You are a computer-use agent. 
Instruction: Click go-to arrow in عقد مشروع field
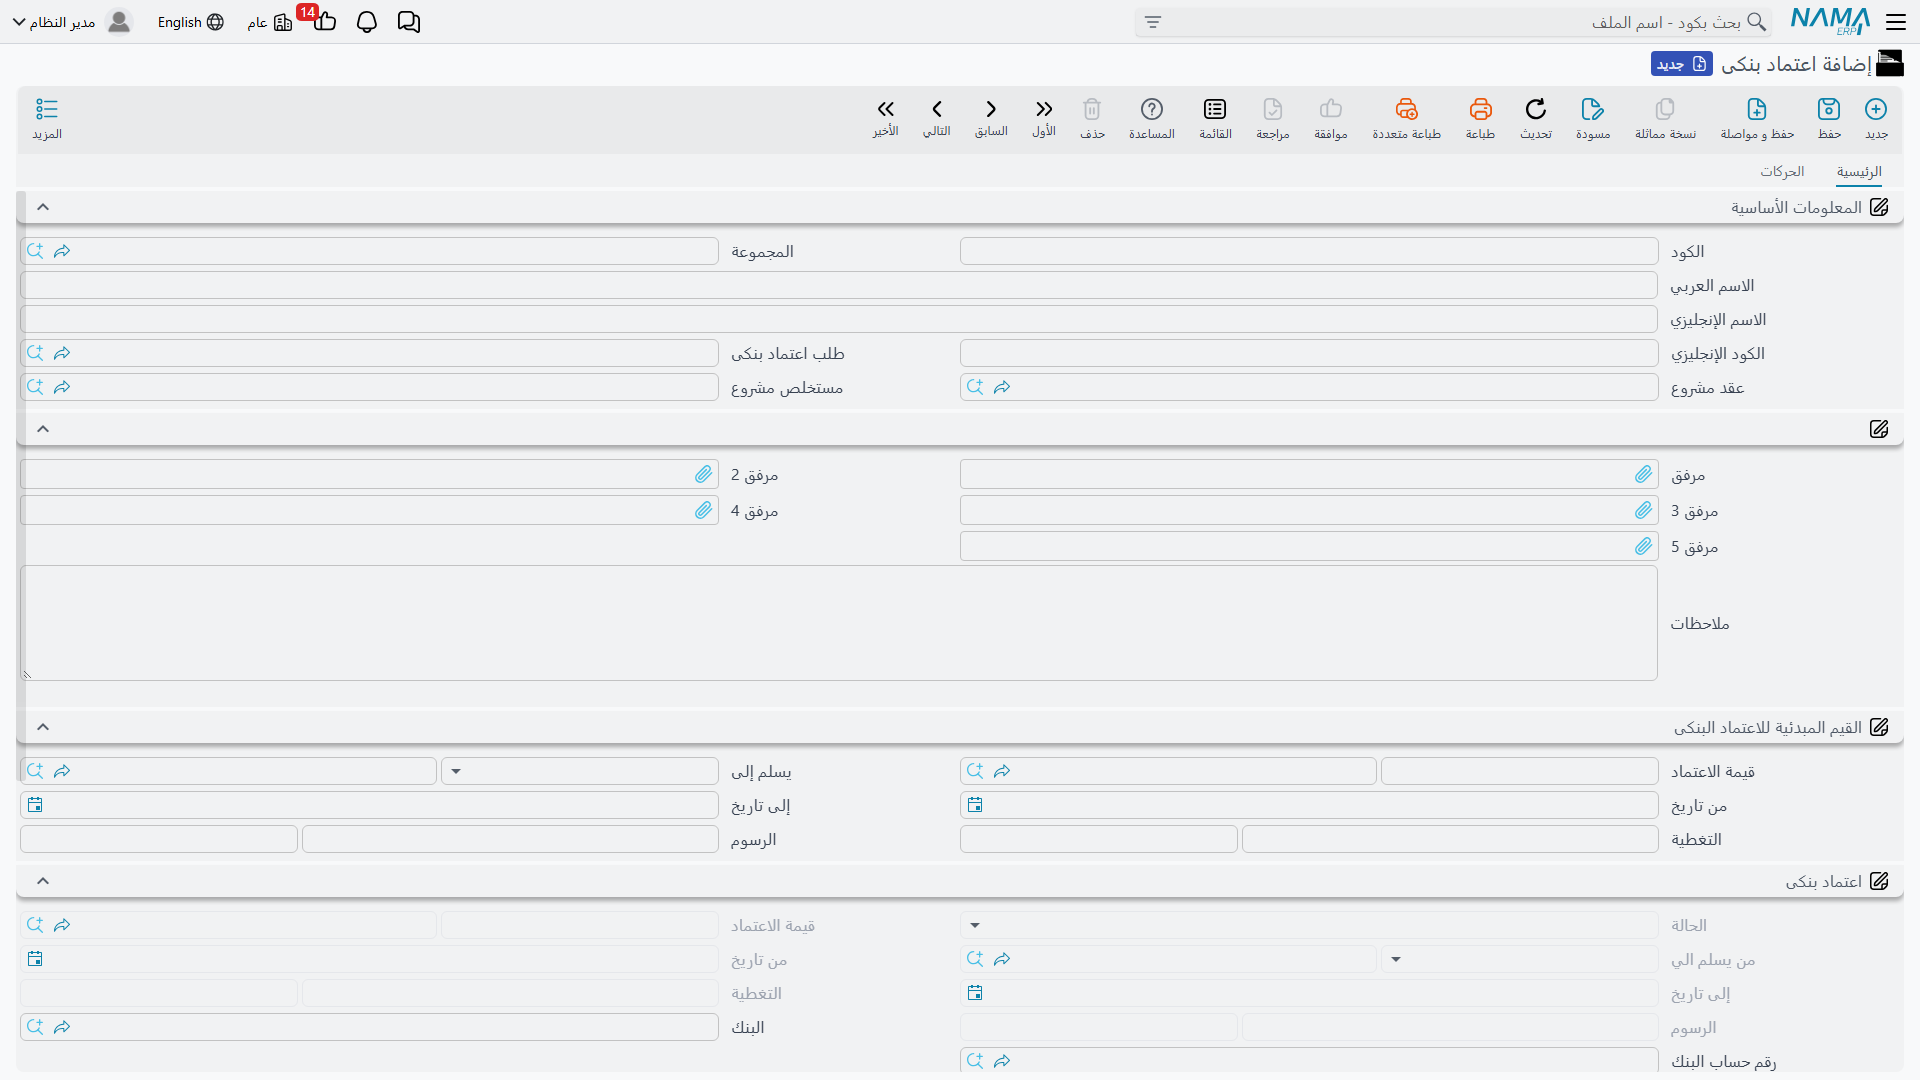[x=1002, y=387]
